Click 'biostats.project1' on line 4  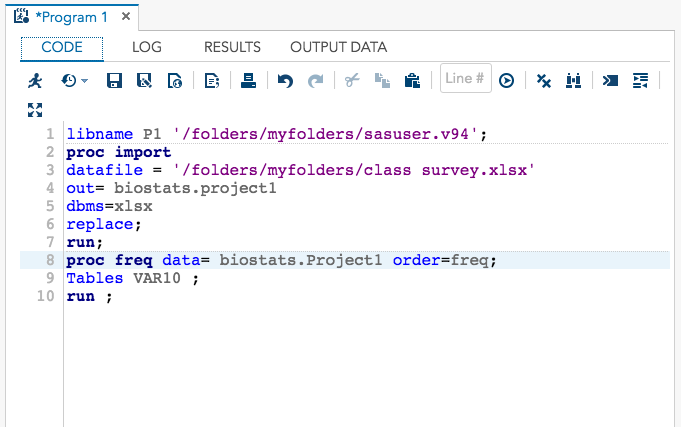coord(195,188)
